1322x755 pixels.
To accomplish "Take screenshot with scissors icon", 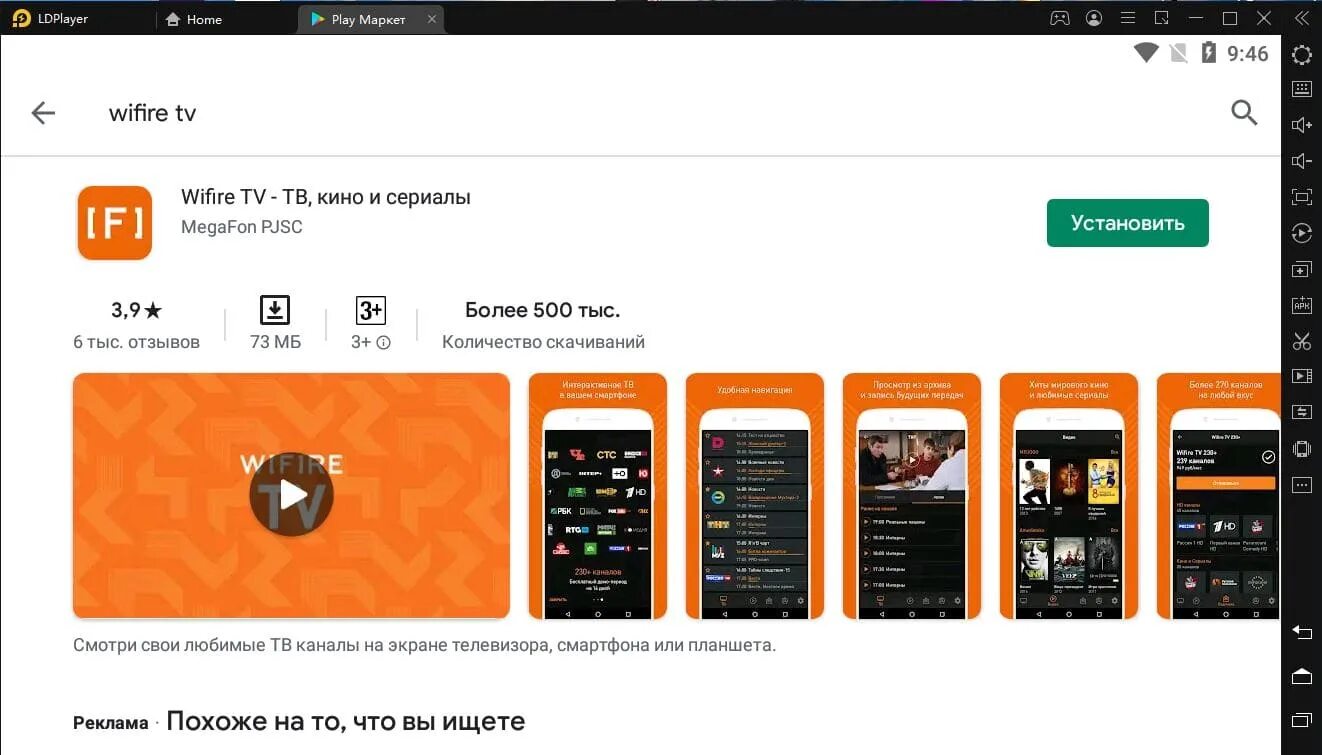I will point(1301,341).
